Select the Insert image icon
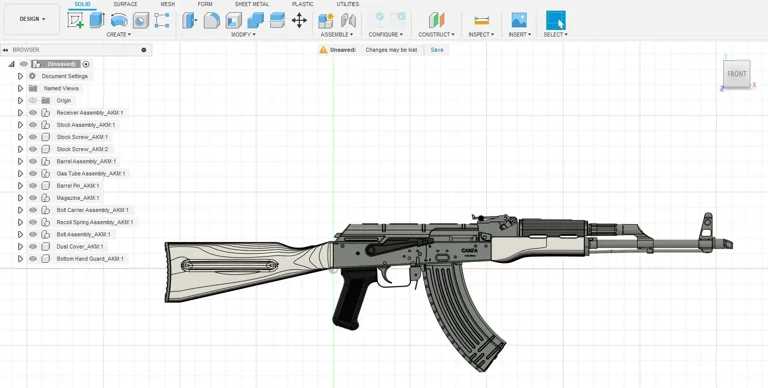This screenshot has height=388, width=768. pos(519,20)
